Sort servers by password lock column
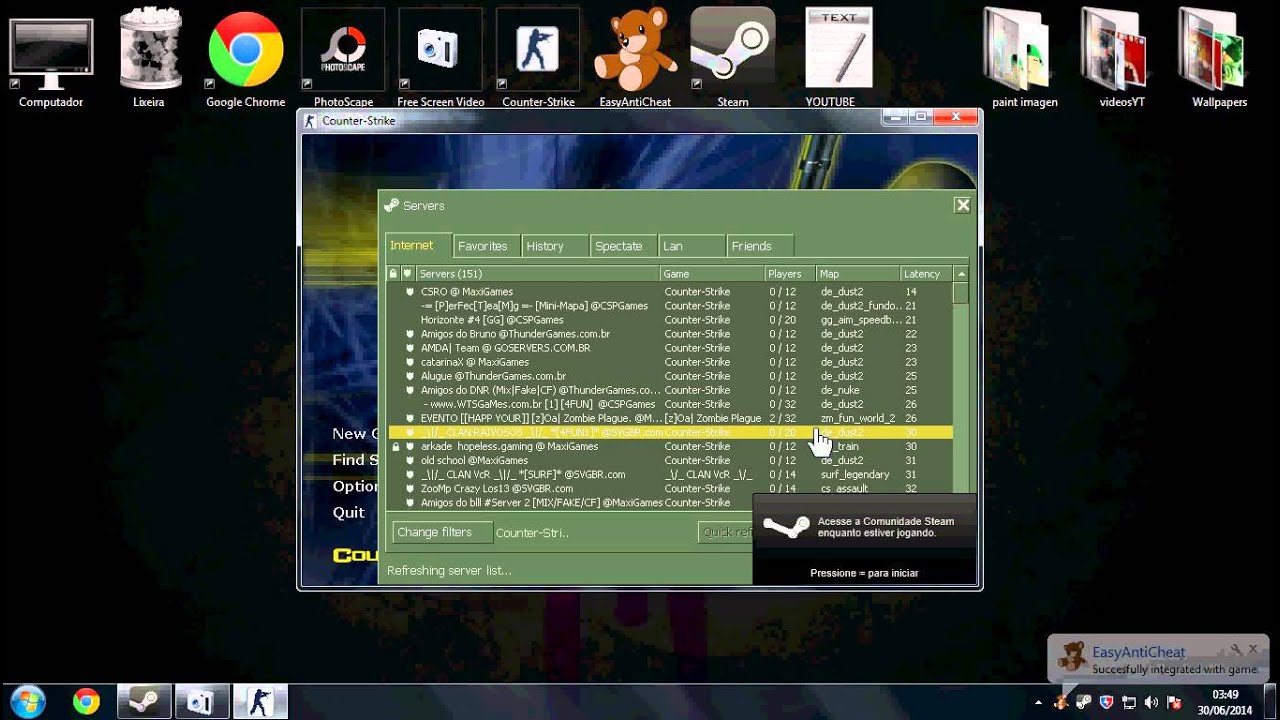Image resolution: width=1280 pixels, height=720 pixels. 393,273
